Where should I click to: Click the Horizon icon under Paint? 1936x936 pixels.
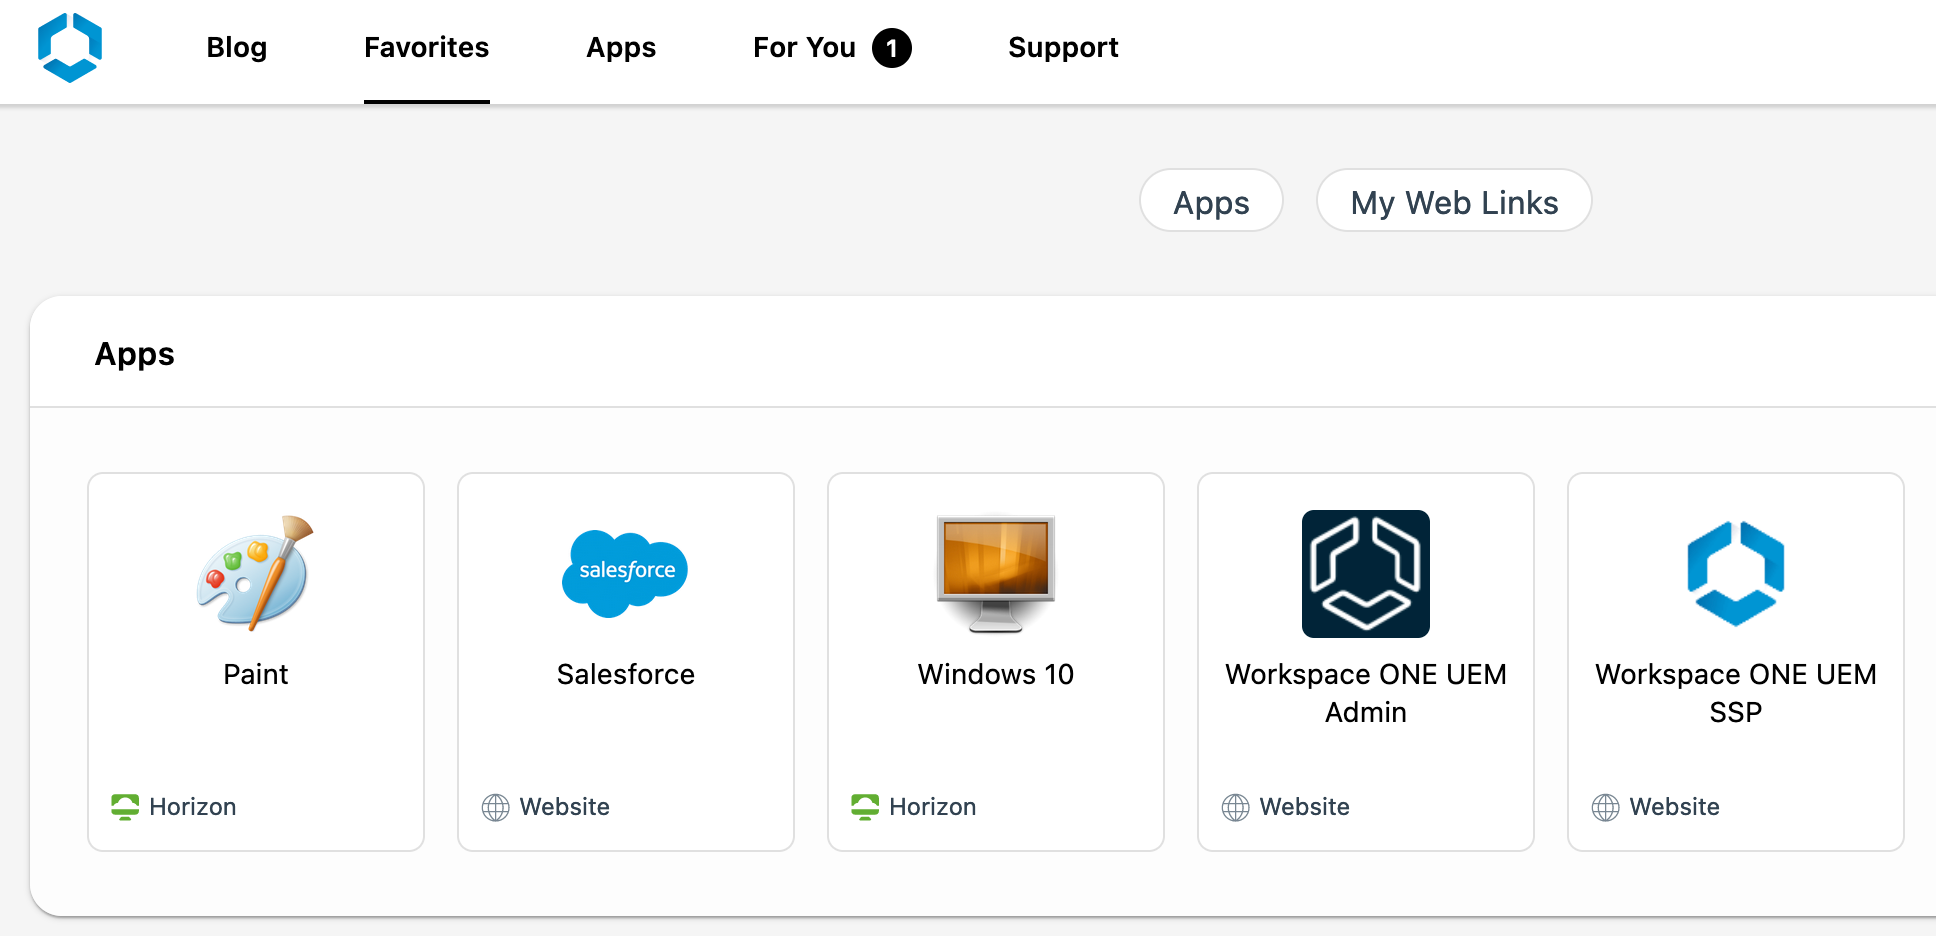pyautogui.click(x=125, y=807)
